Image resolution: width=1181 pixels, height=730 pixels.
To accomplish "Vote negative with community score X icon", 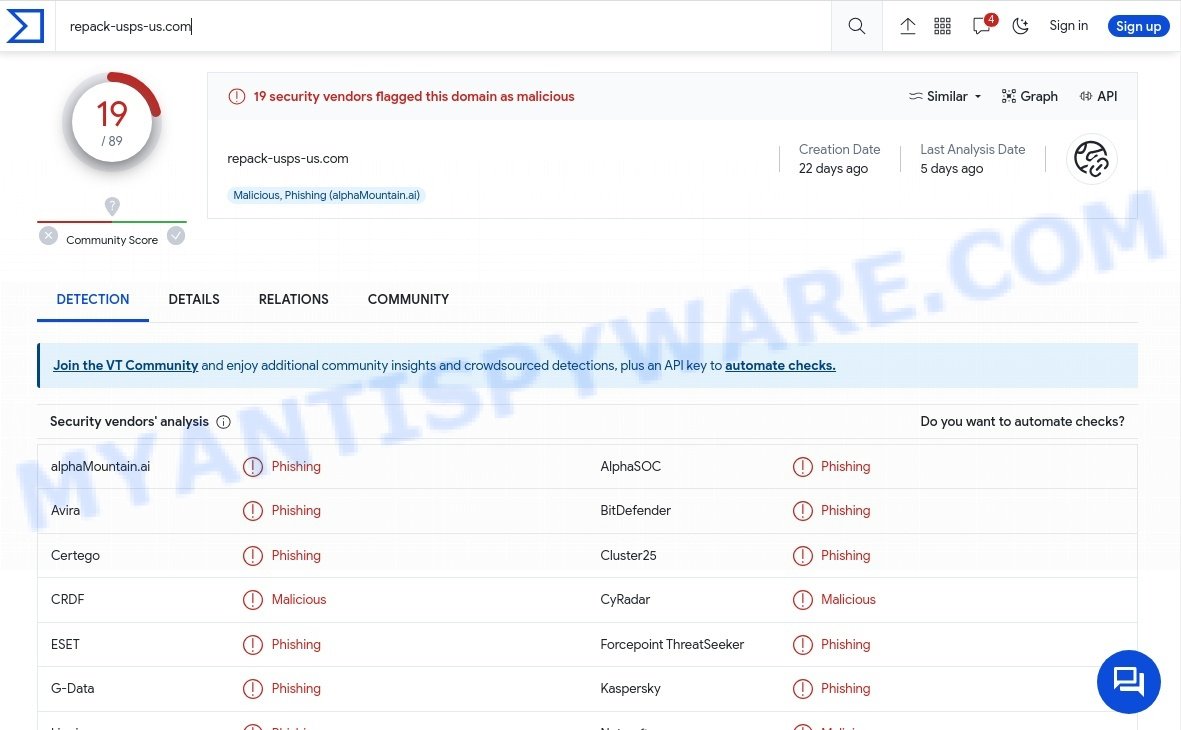I will pyautogui.click(x=48, y=236).
